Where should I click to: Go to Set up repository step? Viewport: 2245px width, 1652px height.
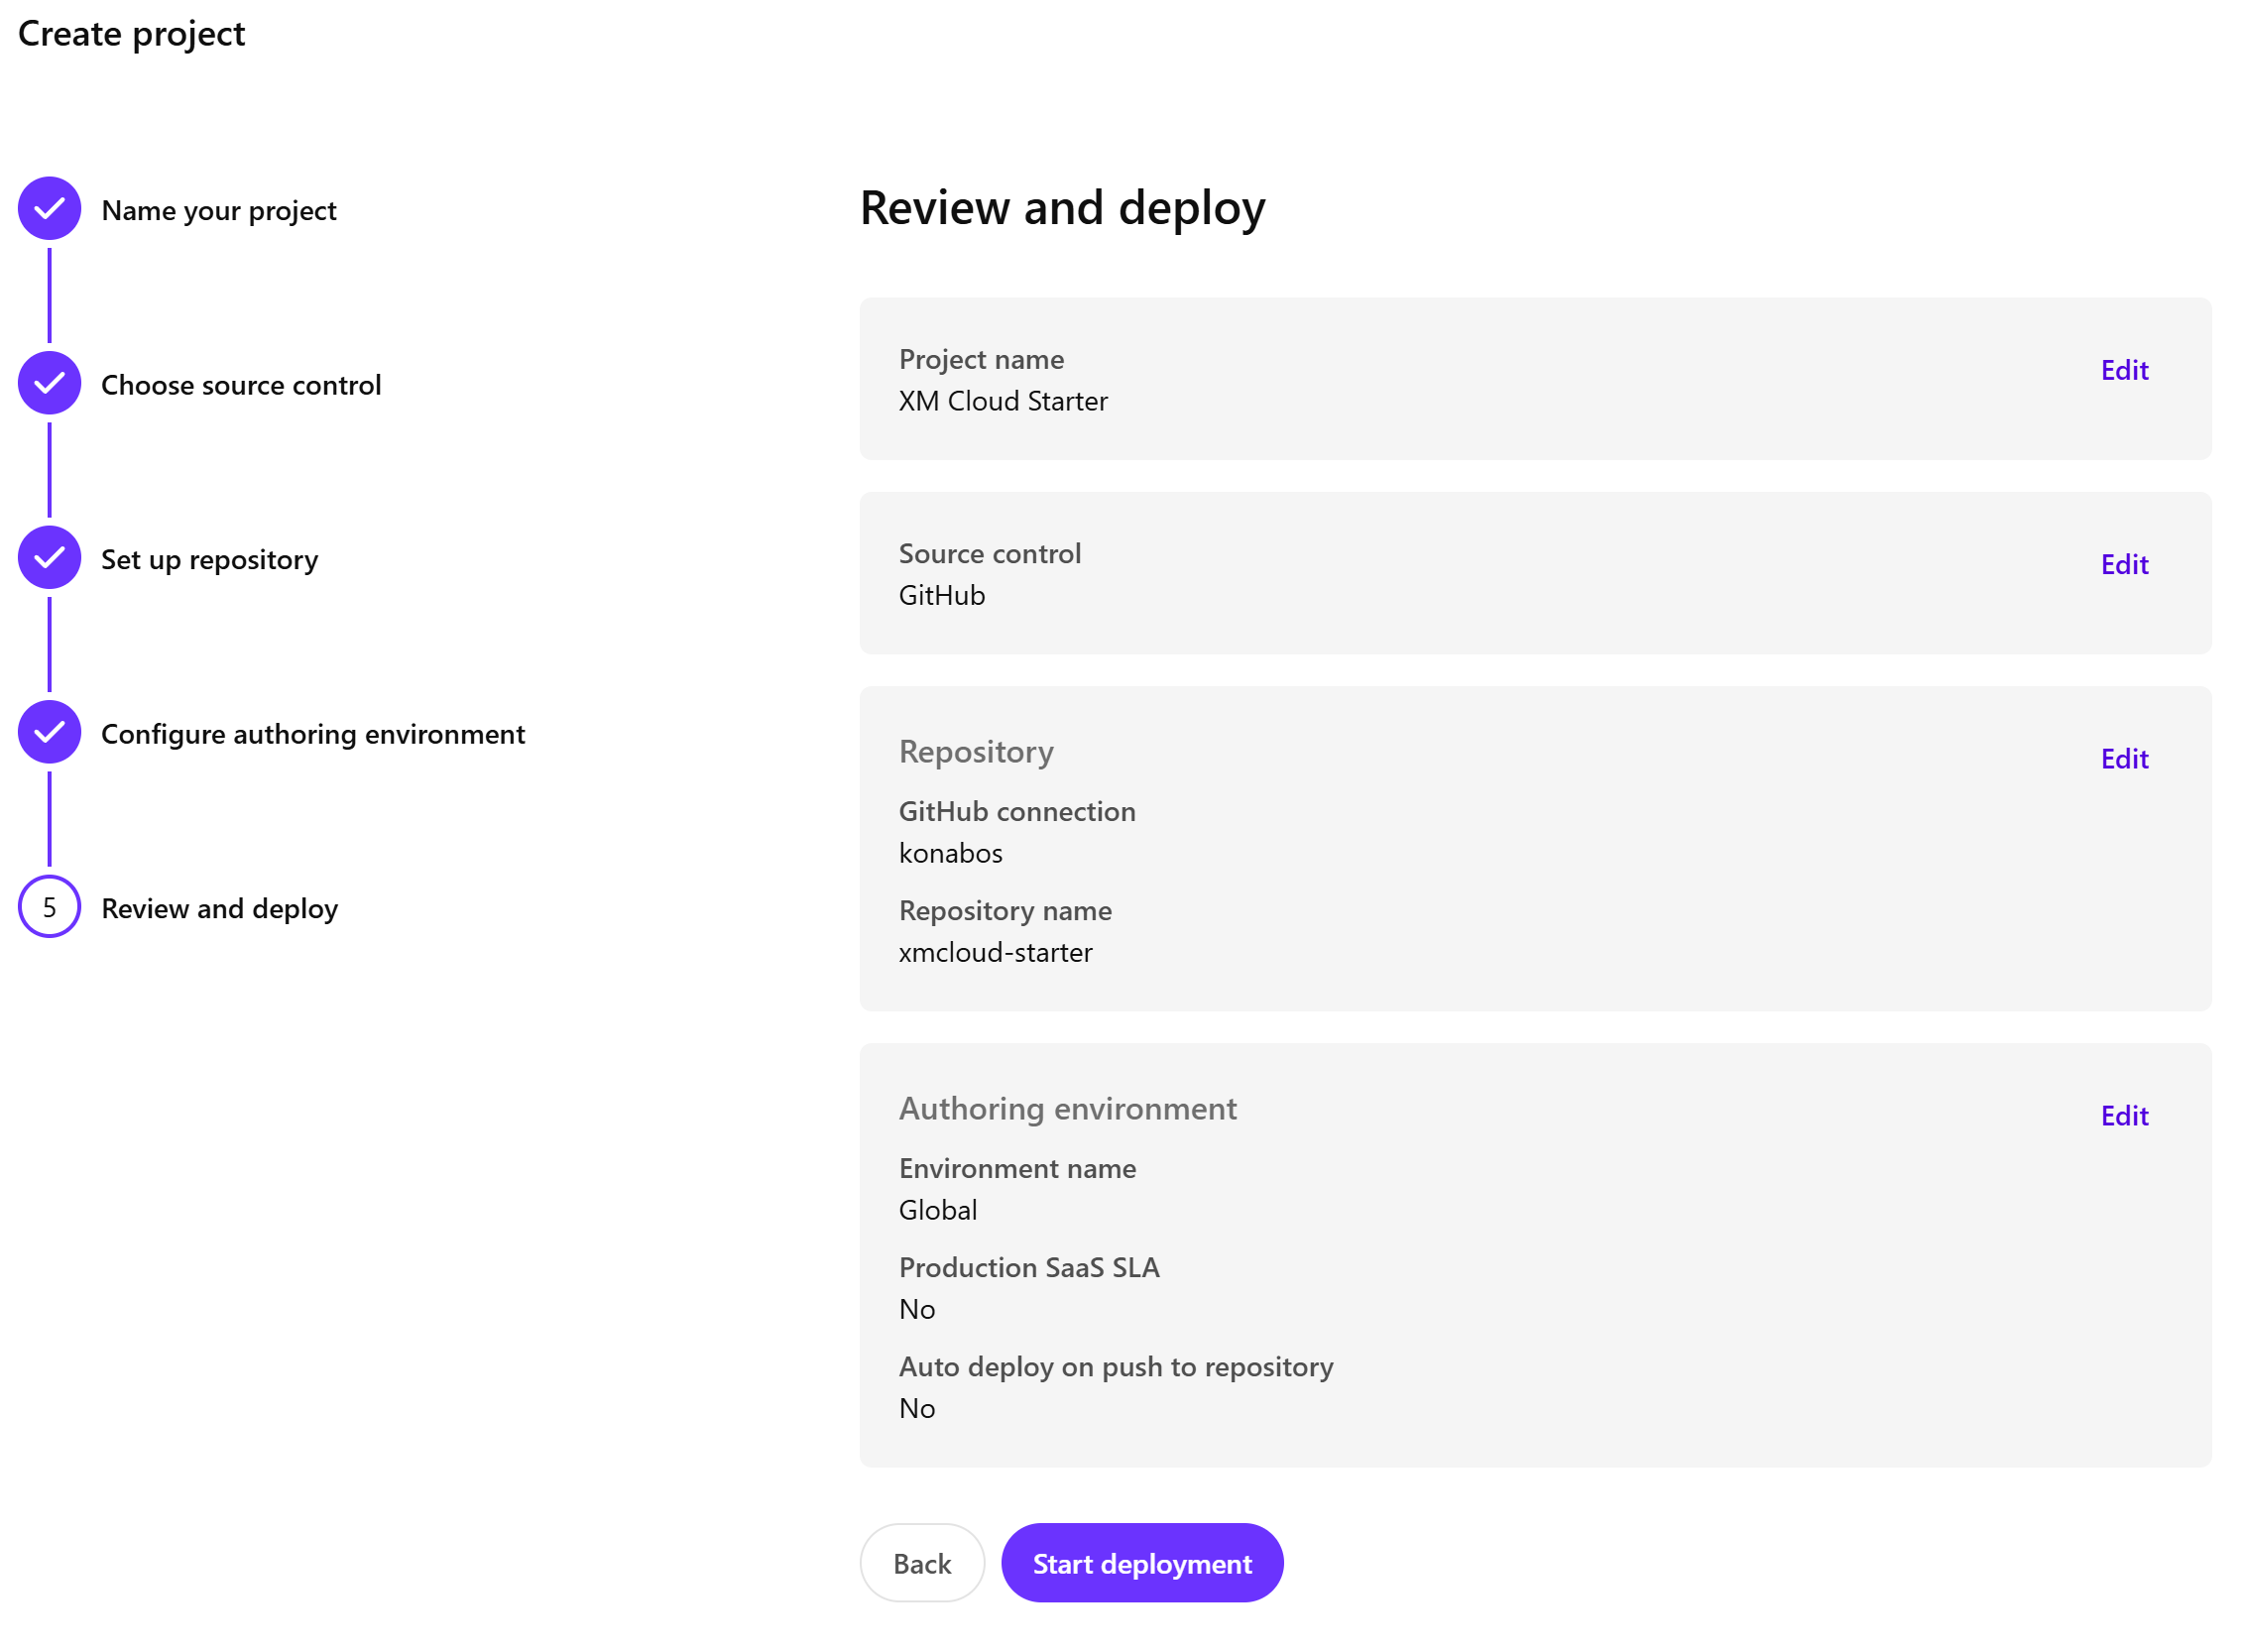point(209,560)
